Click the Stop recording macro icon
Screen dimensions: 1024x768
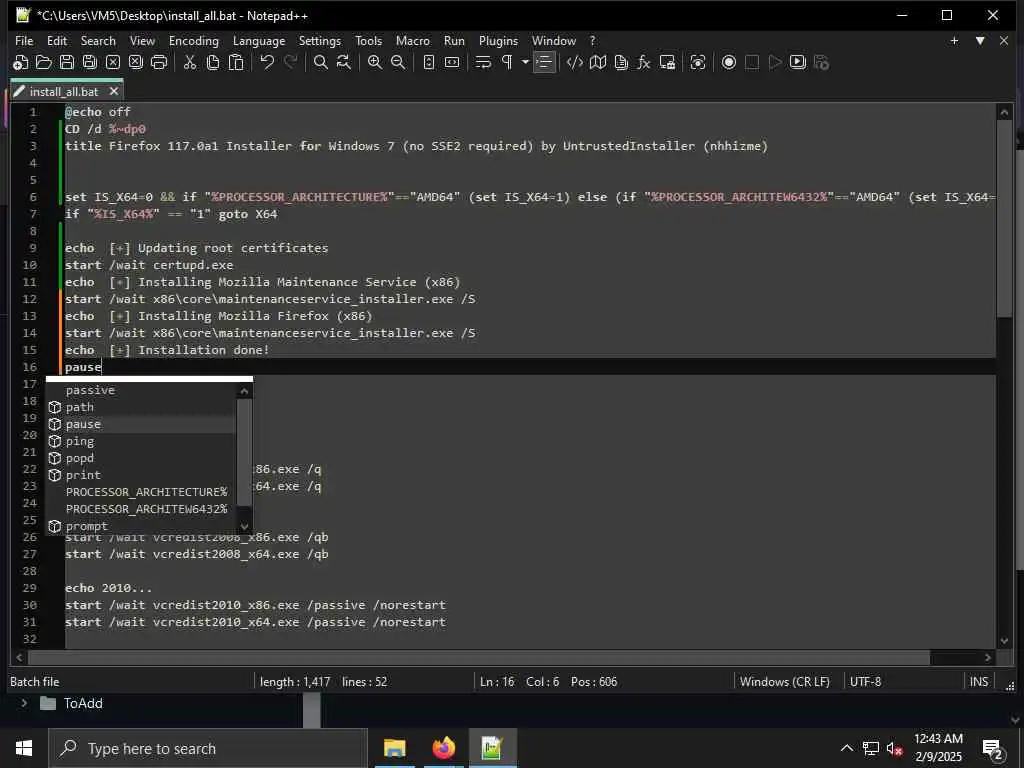tap(752, 63)
